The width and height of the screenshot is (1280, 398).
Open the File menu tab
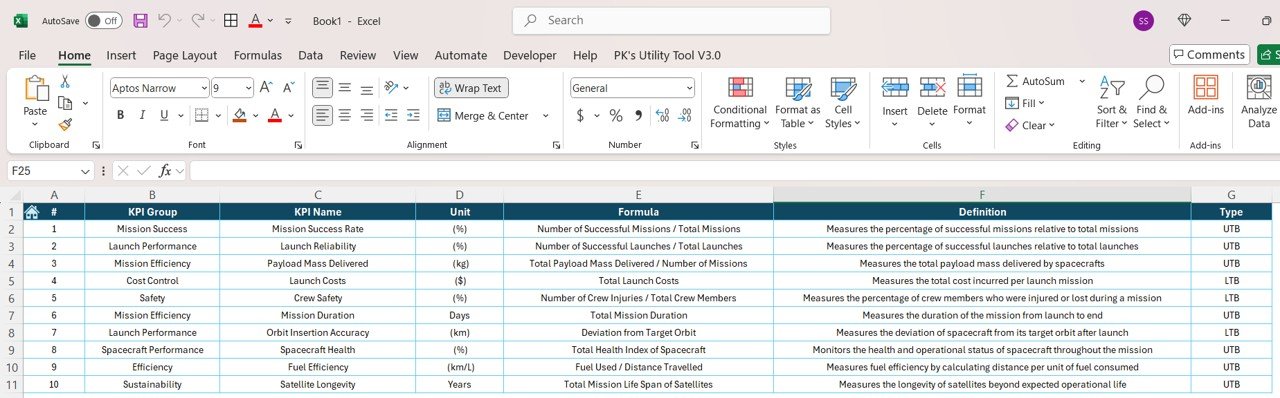point(27,55)
